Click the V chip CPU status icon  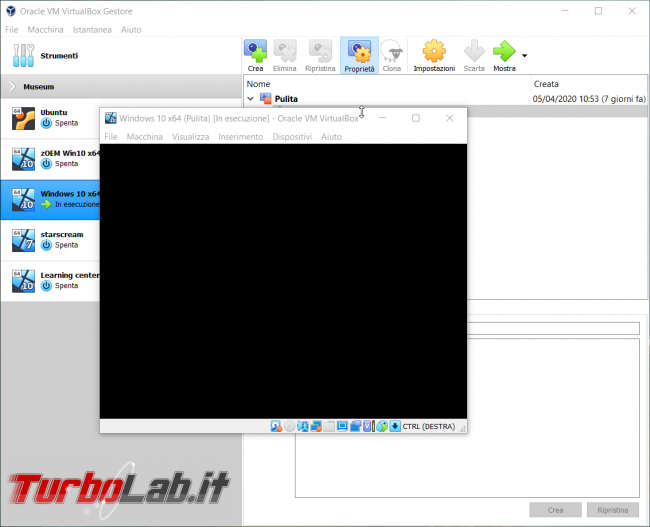pyautogui.click(x=368, y=426)
